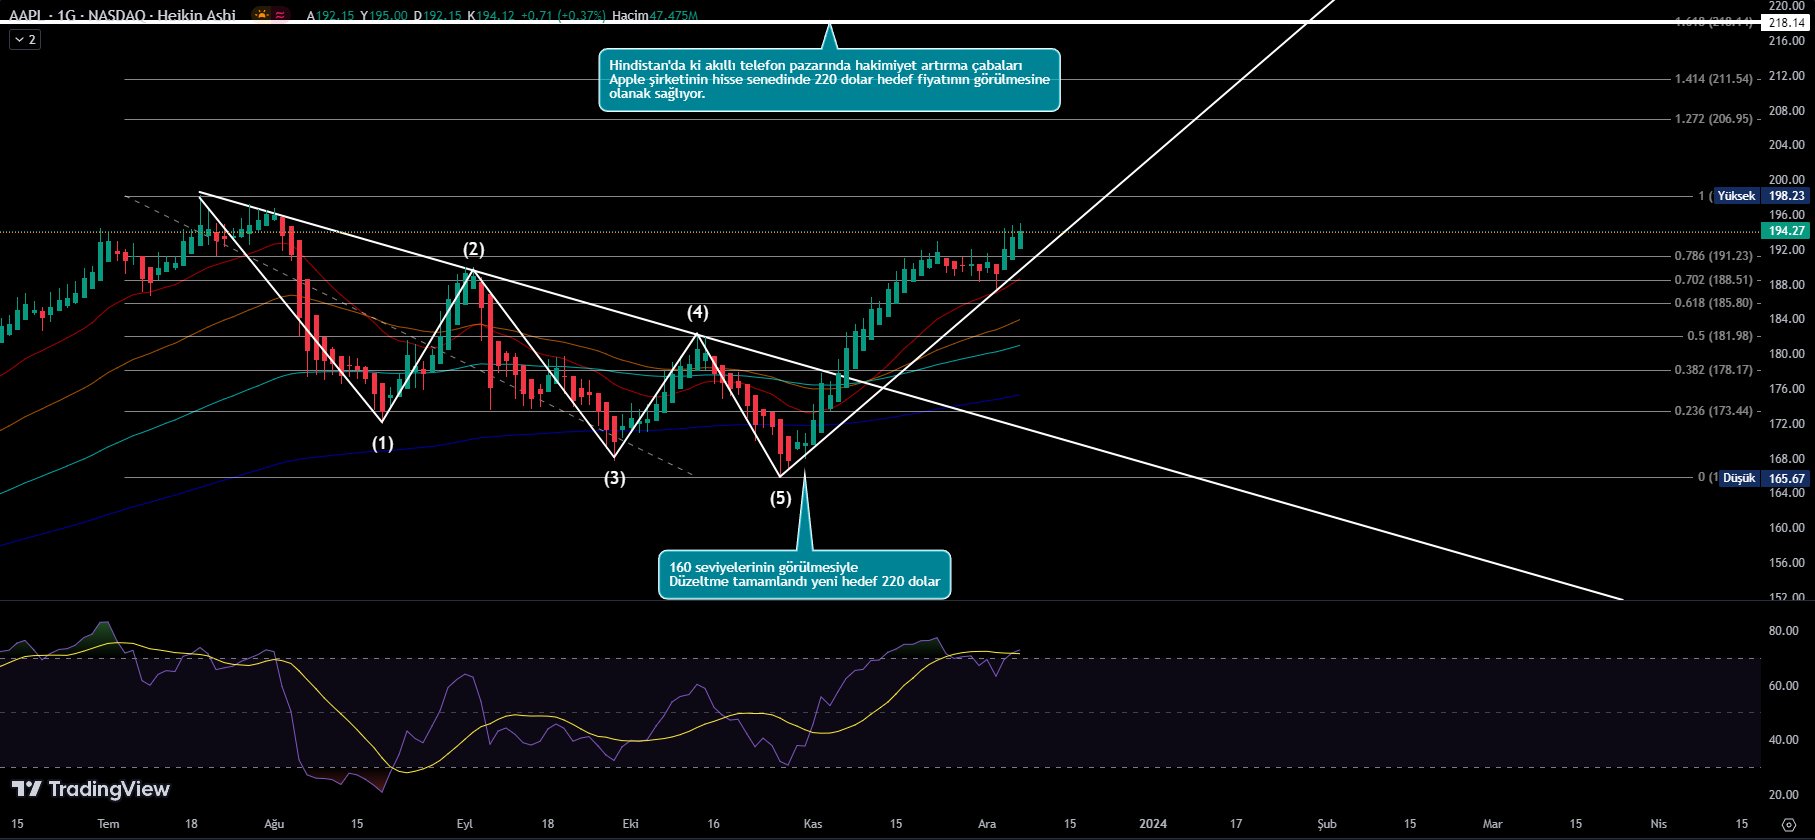
Task: Click the Kas label on time axis
Action: [813, 824]
